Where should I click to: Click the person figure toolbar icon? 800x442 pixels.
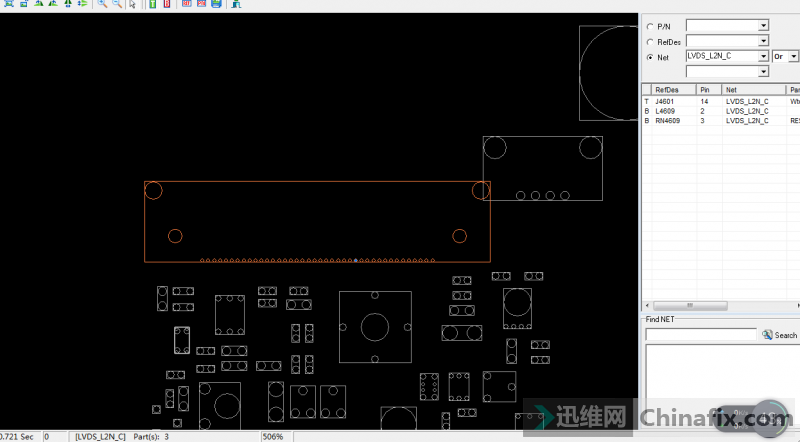pos(236,4)
